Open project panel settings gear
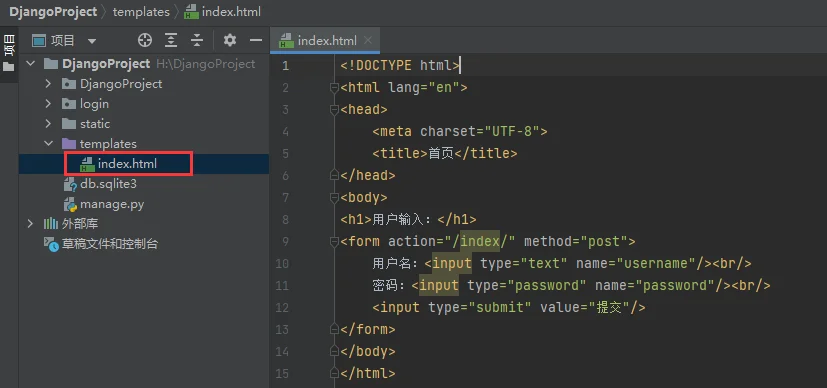The height and width of the screenshot is (388, 827). point(229,40)
